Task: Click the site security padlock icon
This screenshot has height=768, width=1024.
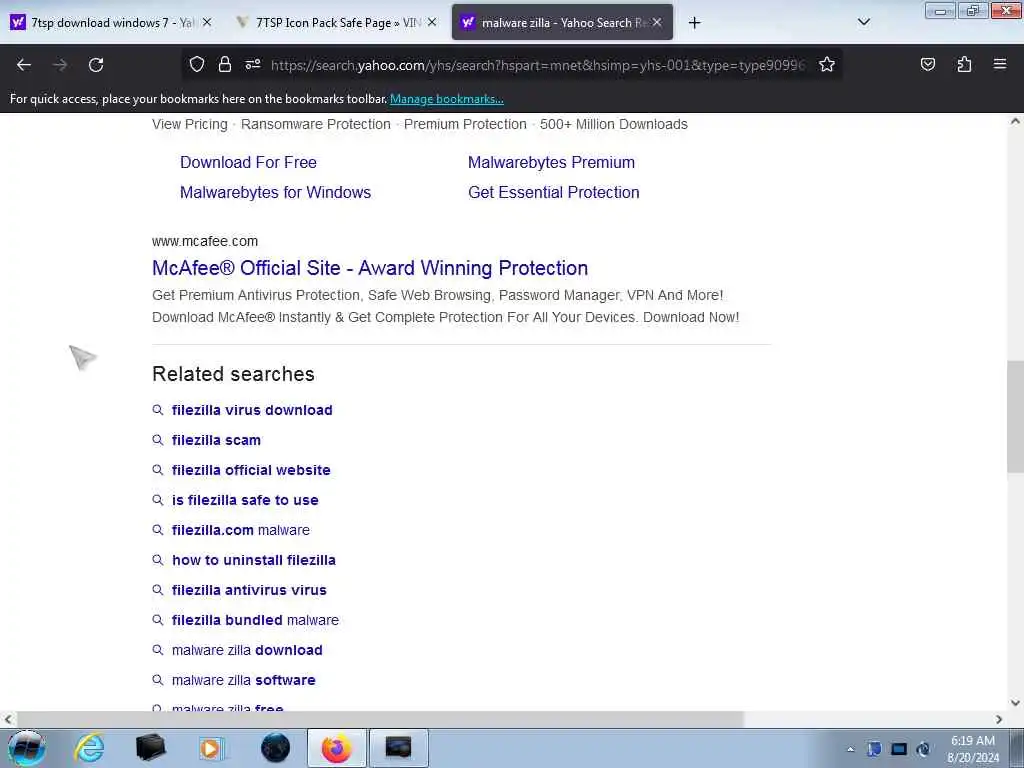Action: [225, 64]
